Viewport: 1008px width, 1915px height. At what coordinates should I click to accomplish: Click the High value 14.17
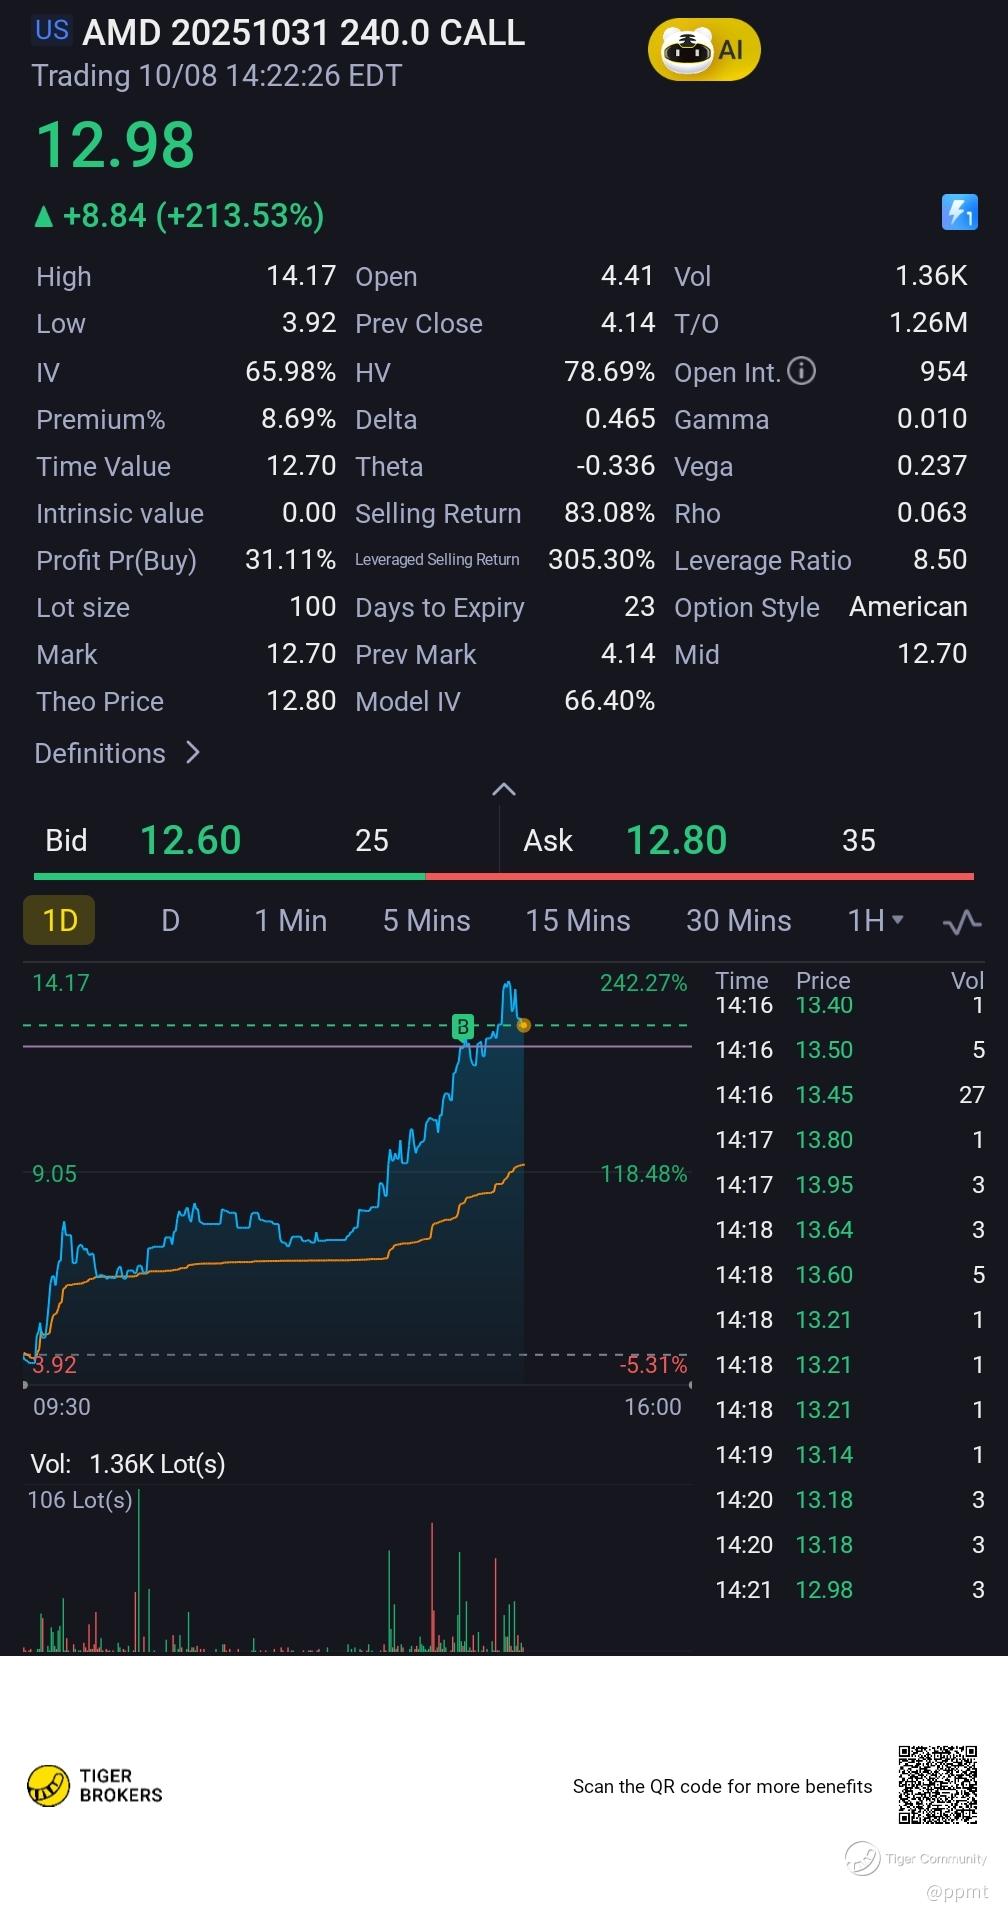pos(301,276)
